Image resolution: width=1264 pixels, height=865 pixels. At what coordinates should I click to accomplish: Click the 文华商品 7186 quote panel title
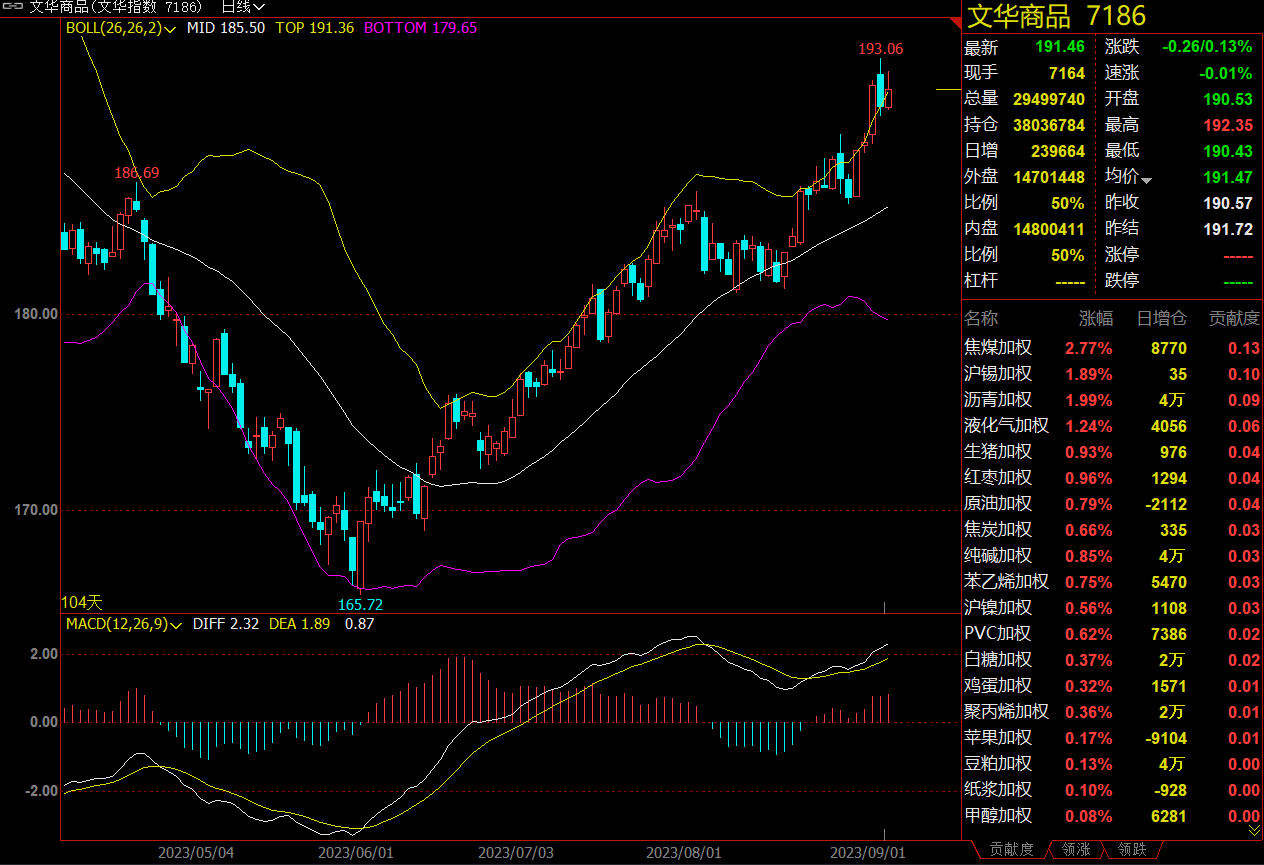(1055, 16)
